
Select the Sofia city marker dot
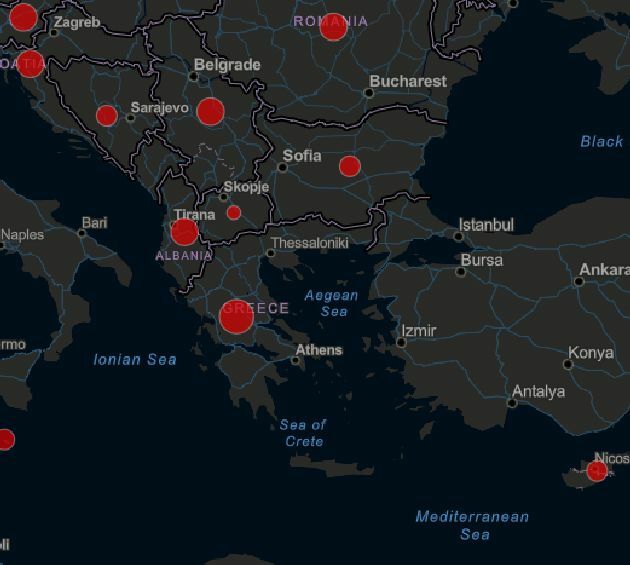coord(282,167)
